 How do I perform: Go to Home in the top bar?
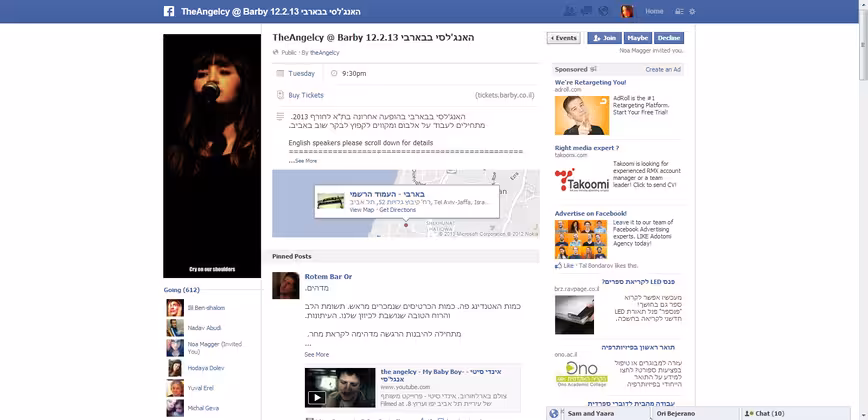point(654,11)
